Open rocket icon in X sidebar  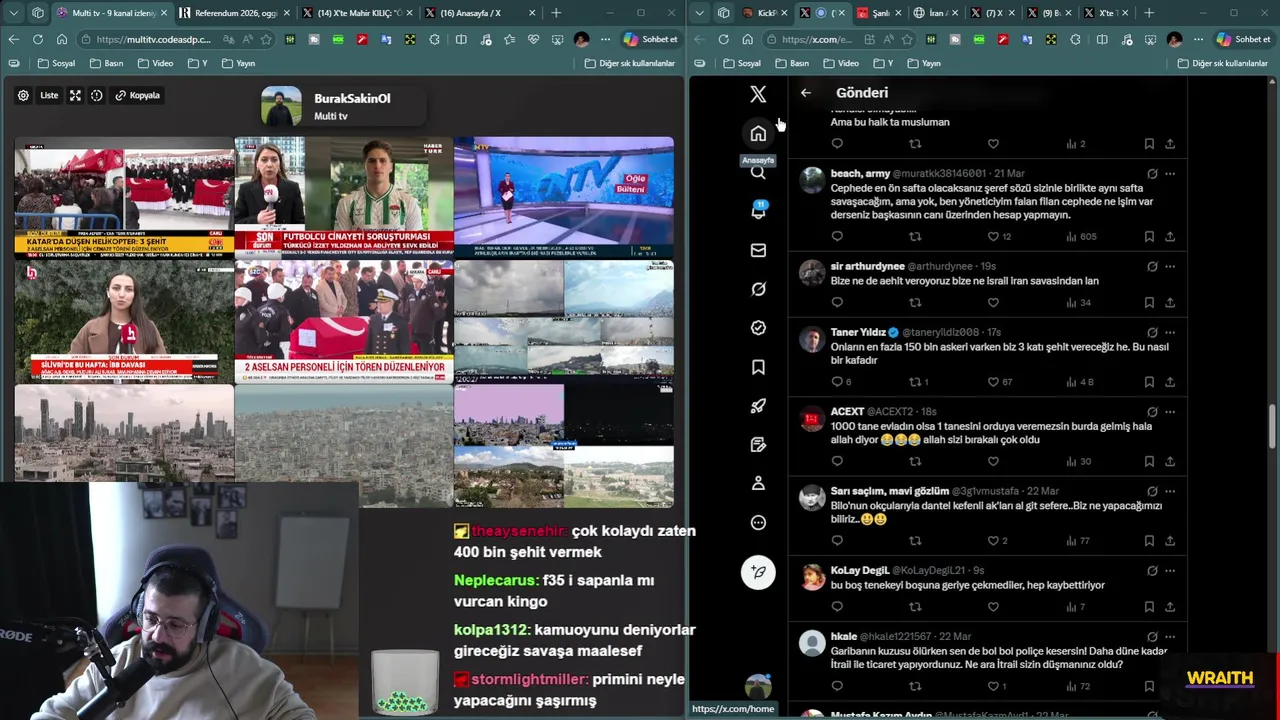coord(758,406)
